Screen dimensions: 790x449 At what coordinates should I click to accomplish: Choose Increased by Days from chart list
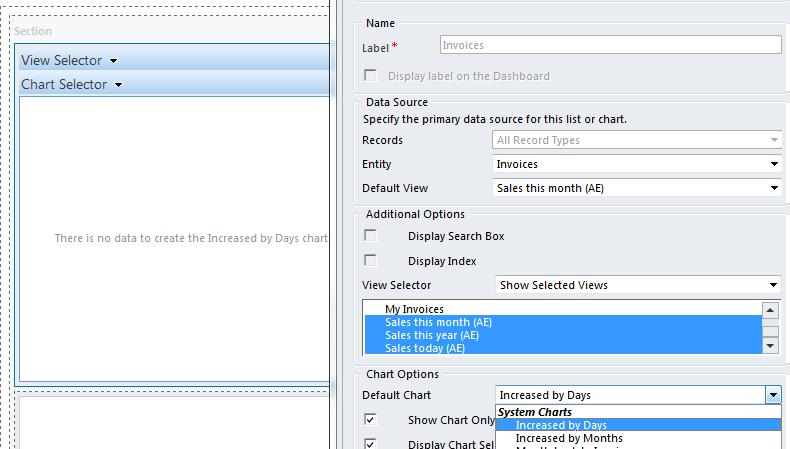coord(561,425)
